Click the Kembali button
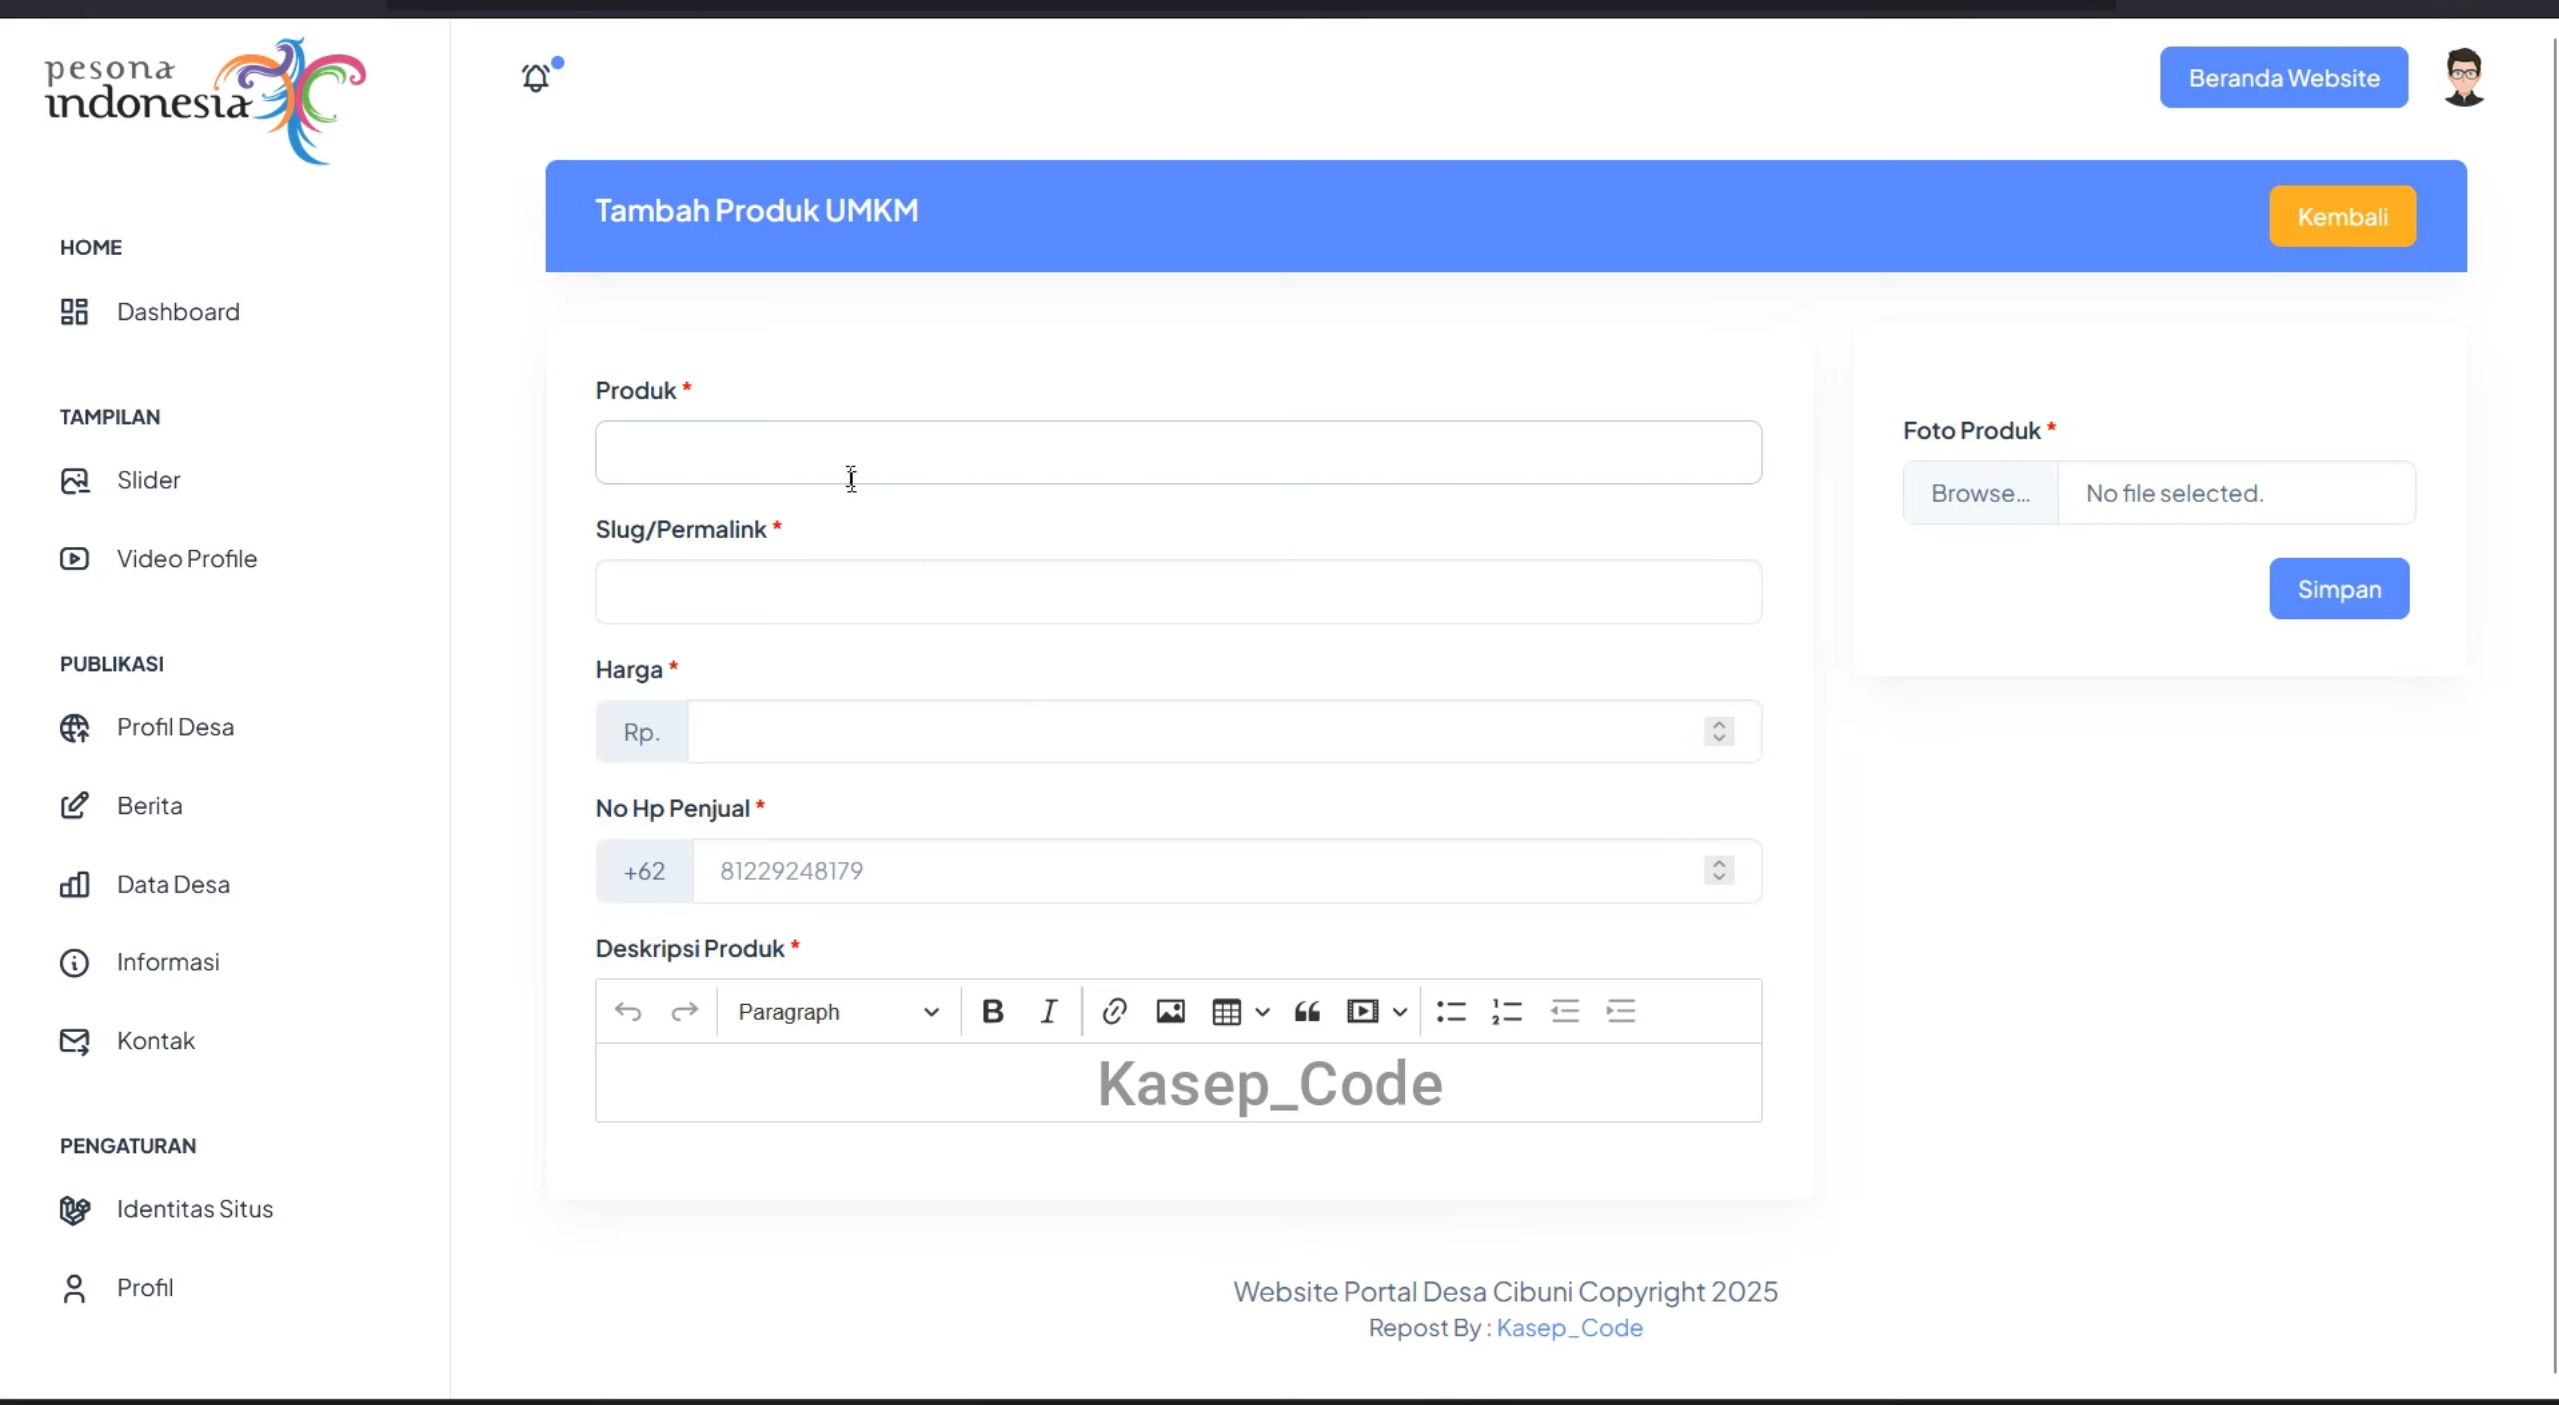 click(2342, 217)
